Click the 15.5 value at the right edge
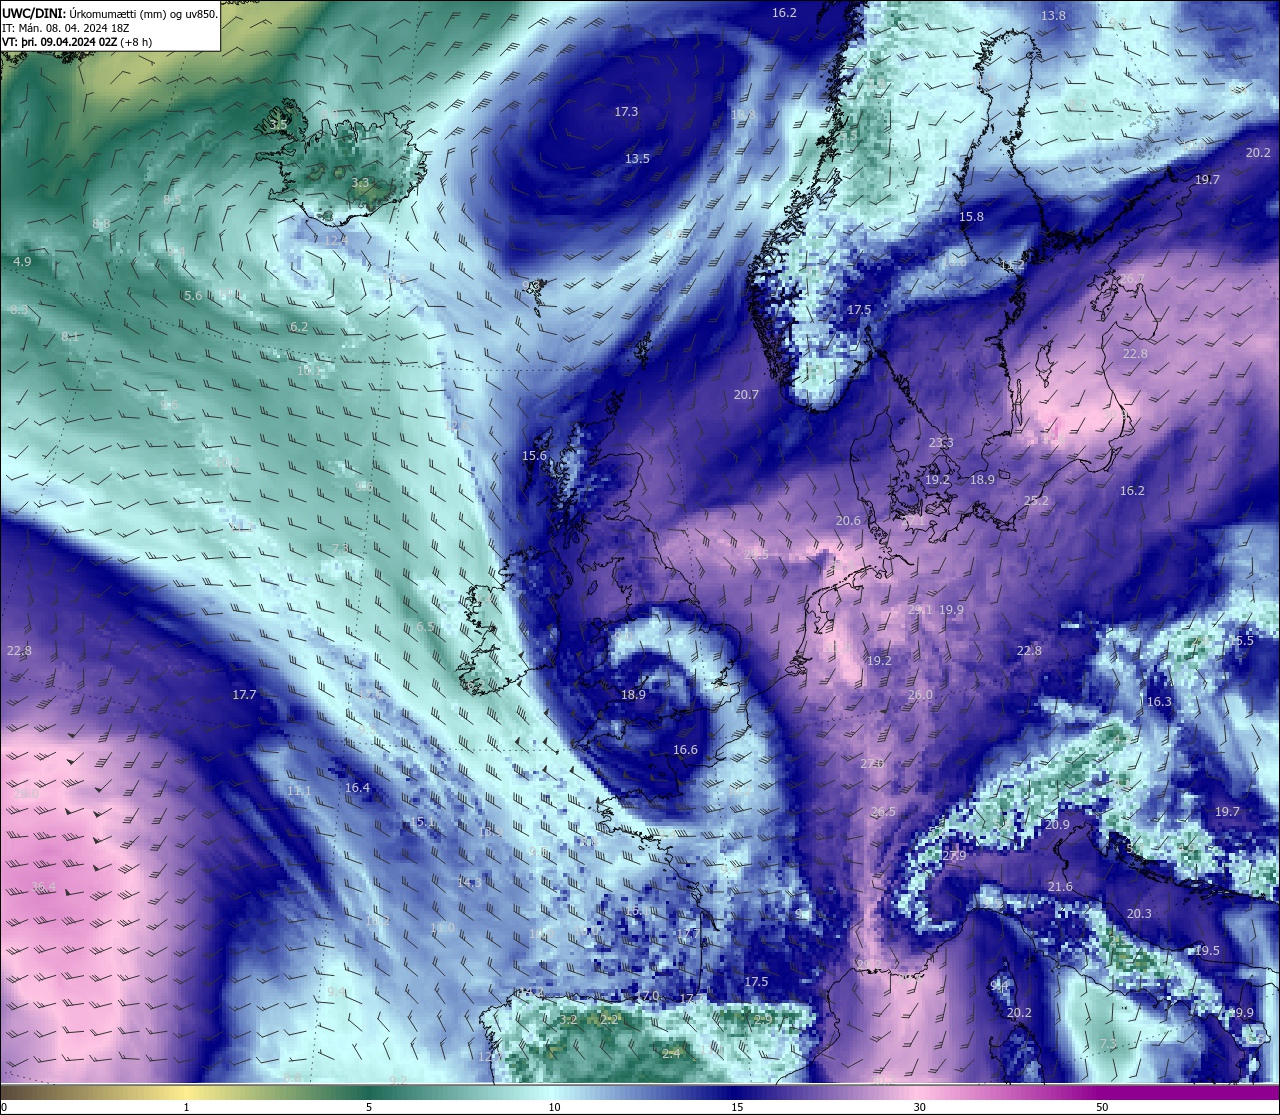 tap(1241, 641)
